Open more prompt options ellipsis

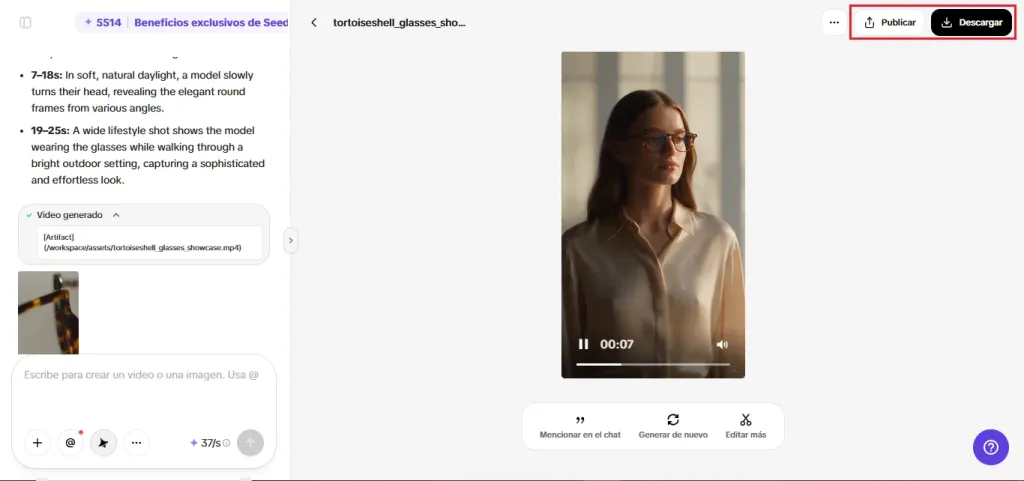(136, 442)
